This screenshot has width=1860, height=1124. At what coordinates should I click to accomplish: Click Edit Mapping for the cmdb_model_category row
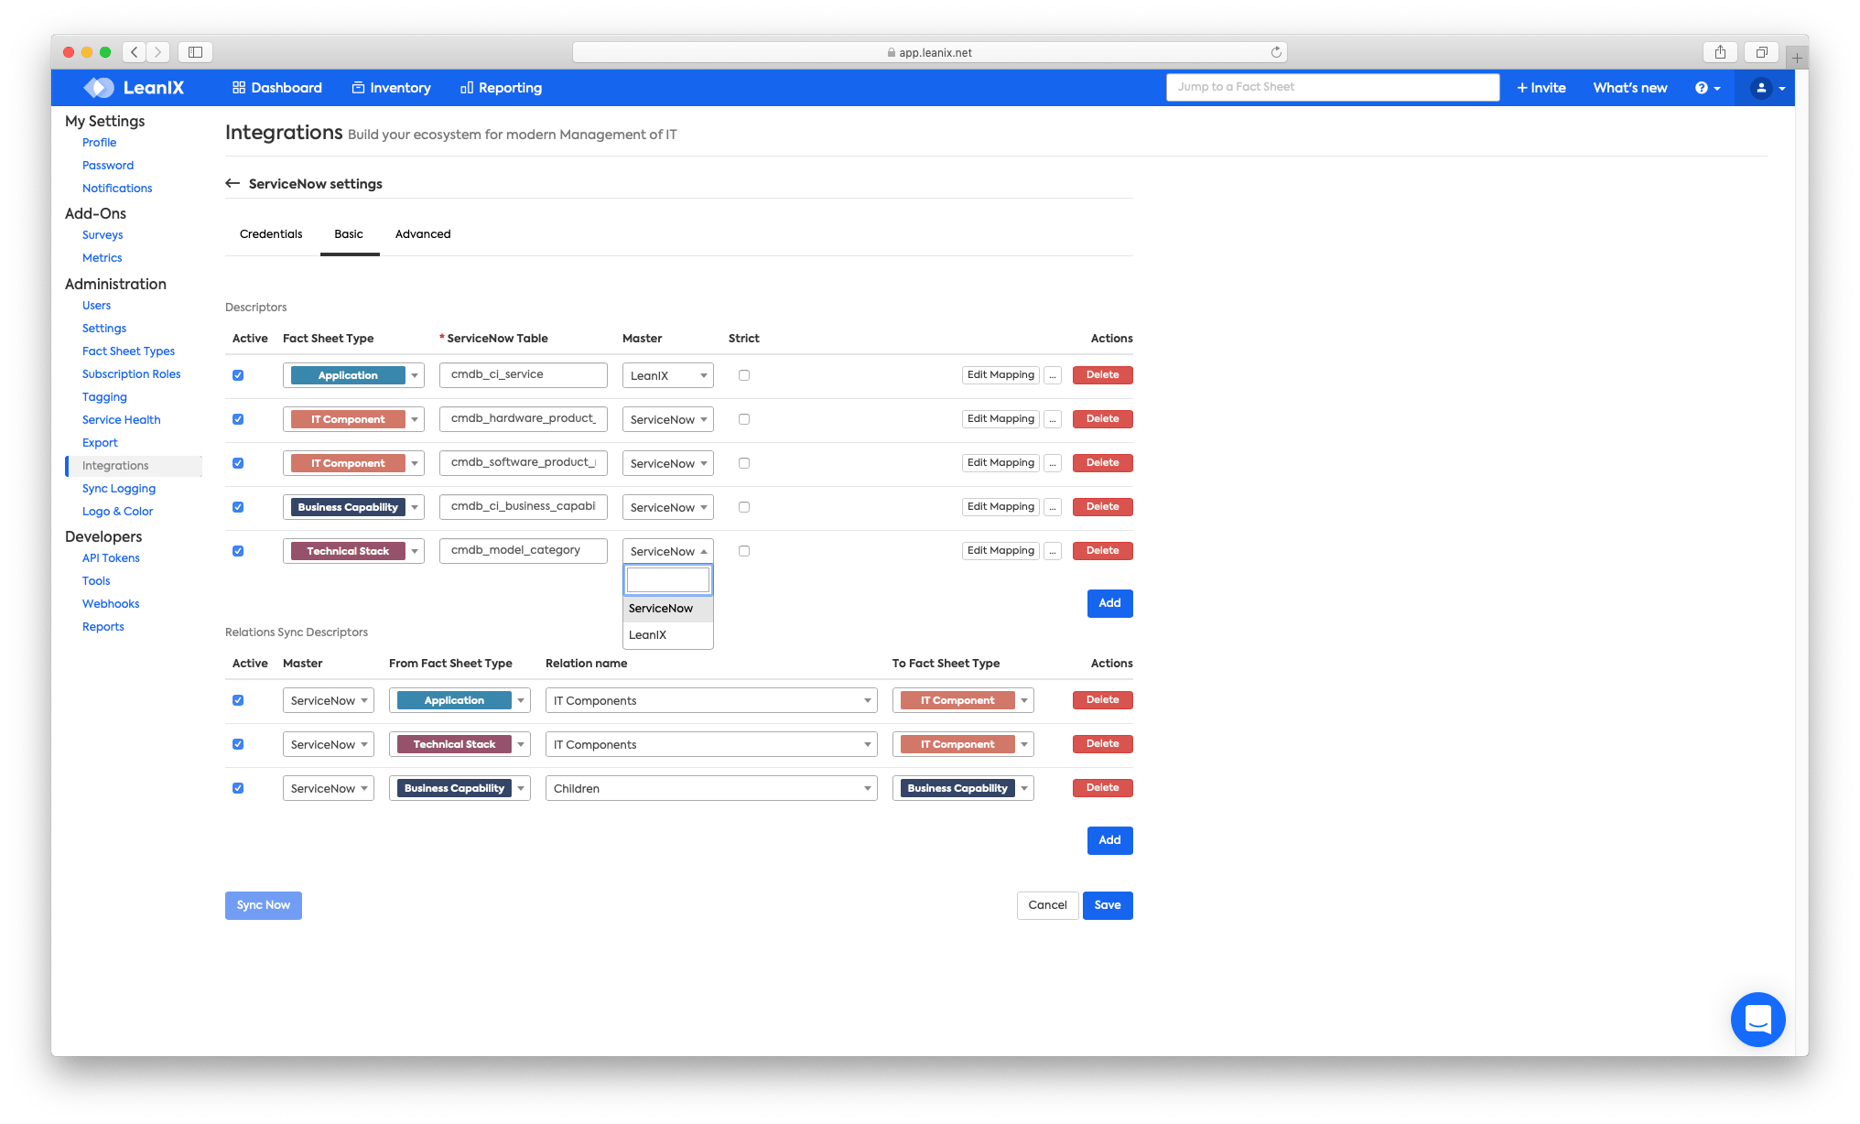point(1000,550)
